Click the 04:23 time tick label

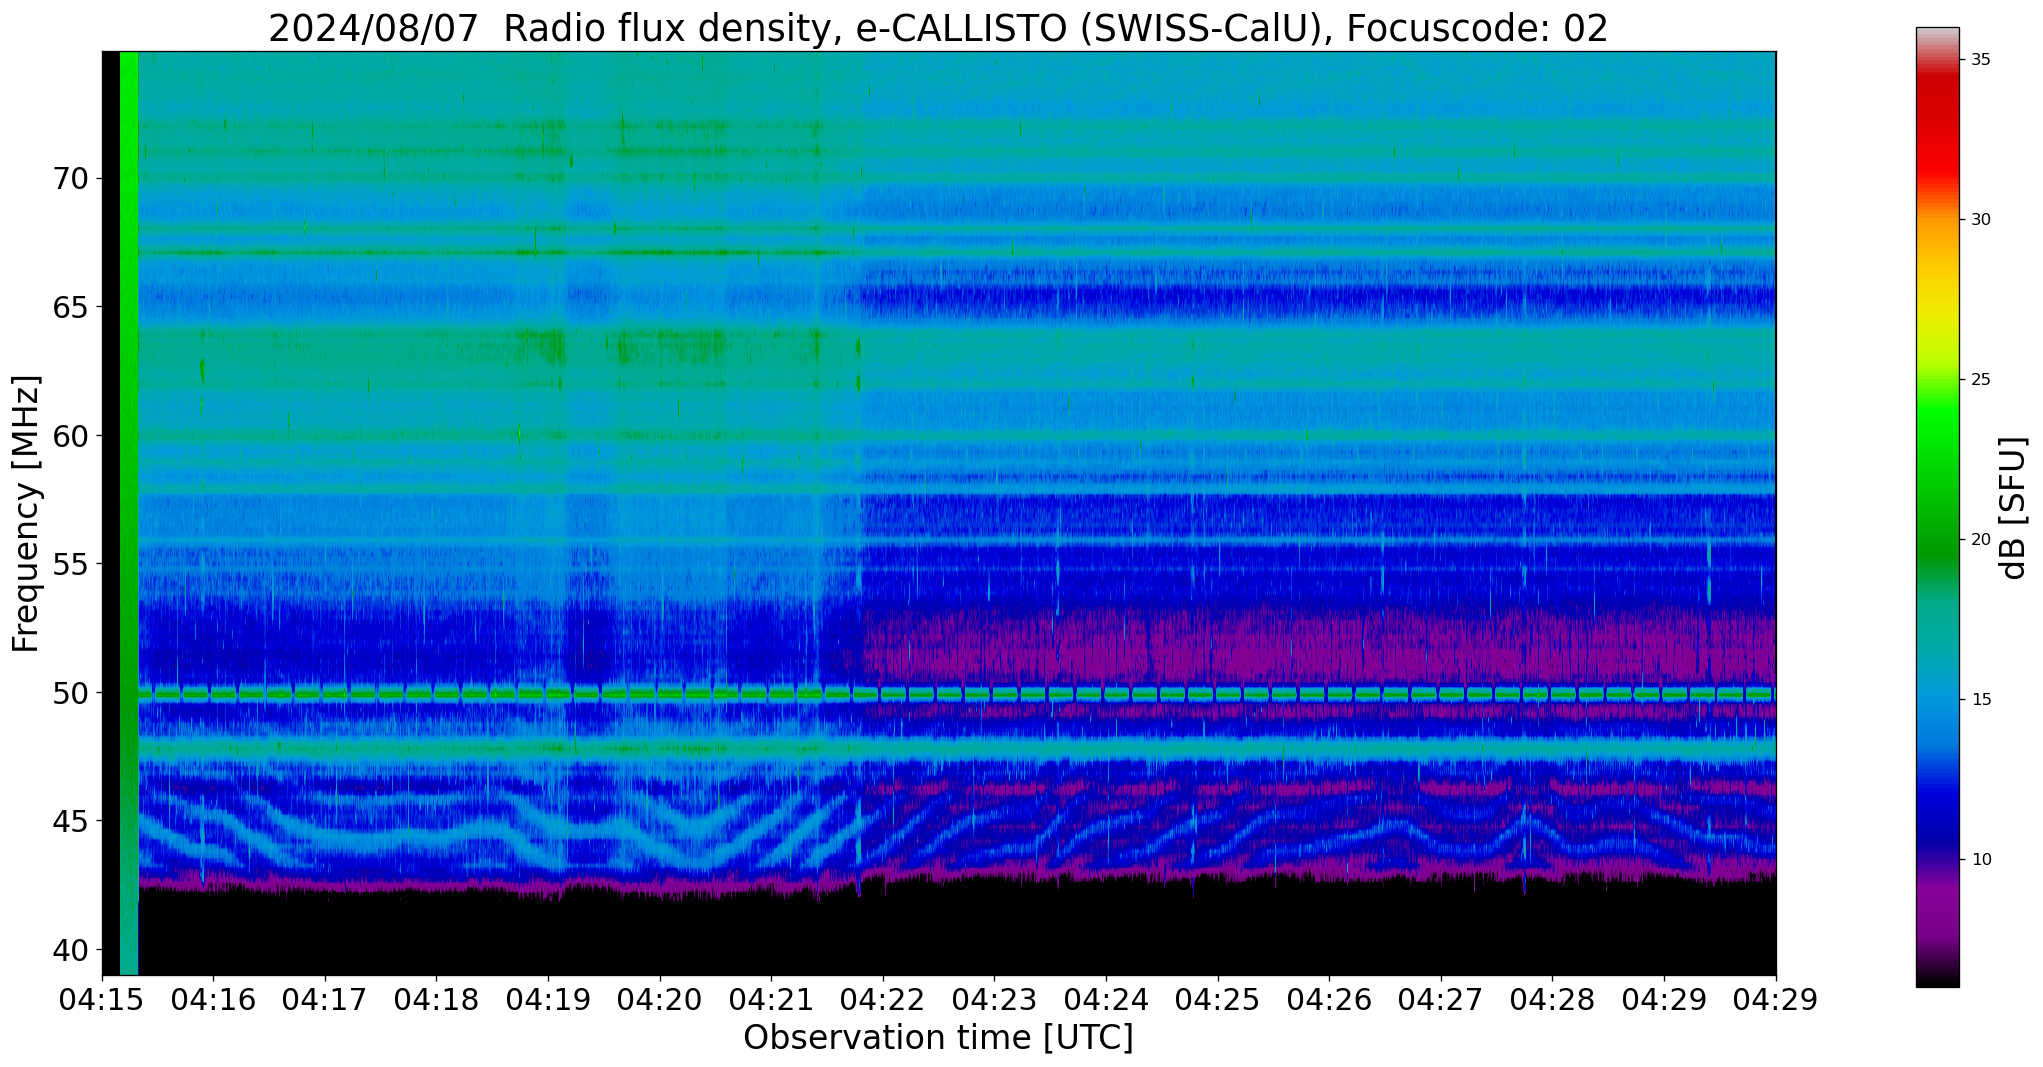point(994,1000)
